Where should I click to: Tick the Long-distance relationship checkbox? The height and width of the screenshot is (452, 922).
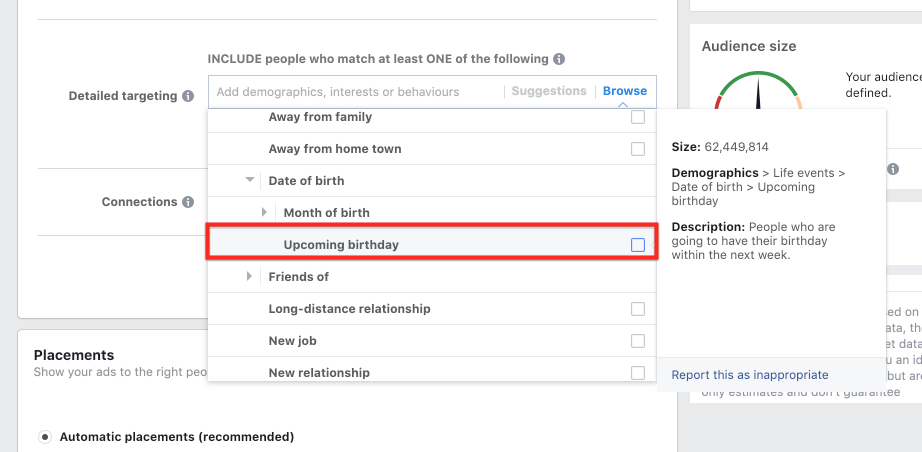638,309
